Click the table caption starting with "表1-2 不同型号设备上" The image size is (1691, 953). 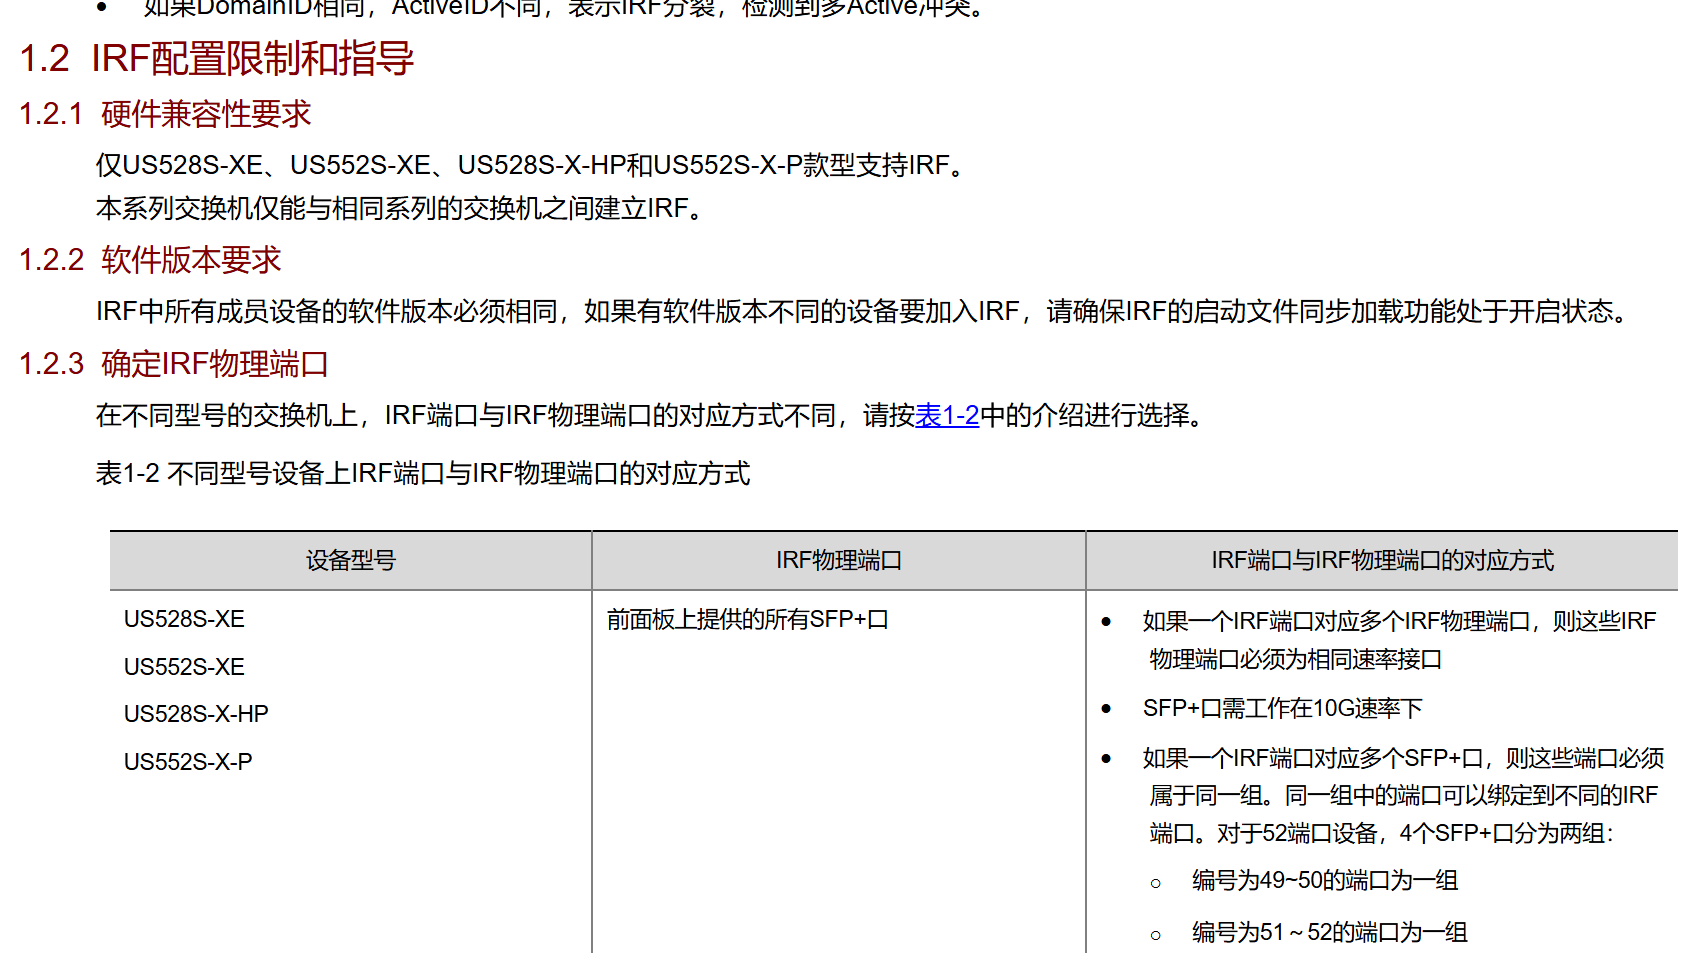click(x=422, y=474)
